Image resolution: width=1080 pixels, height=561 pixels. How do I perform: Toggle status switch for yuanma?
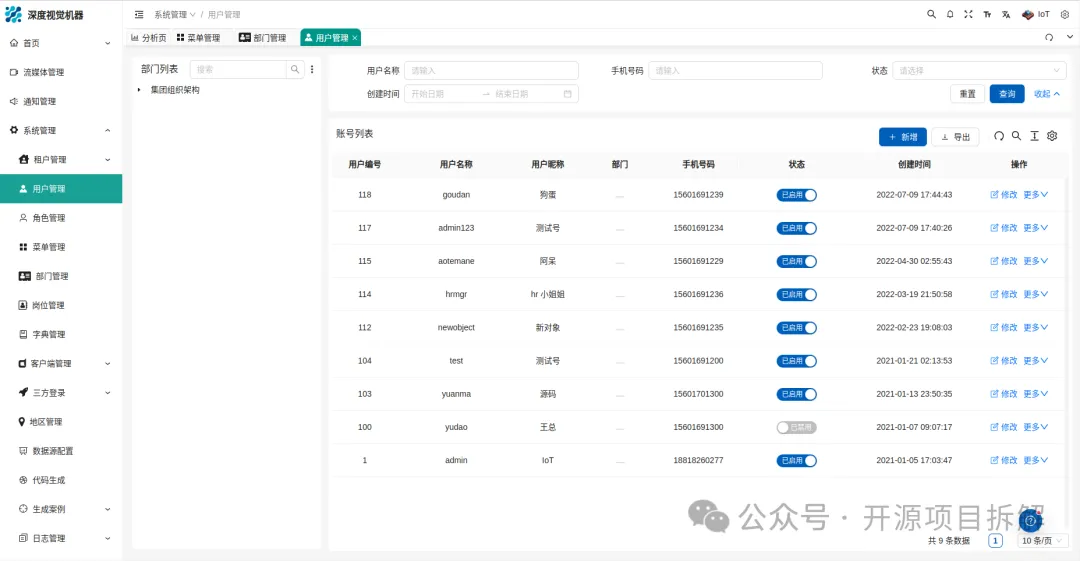tap(796, 394)
